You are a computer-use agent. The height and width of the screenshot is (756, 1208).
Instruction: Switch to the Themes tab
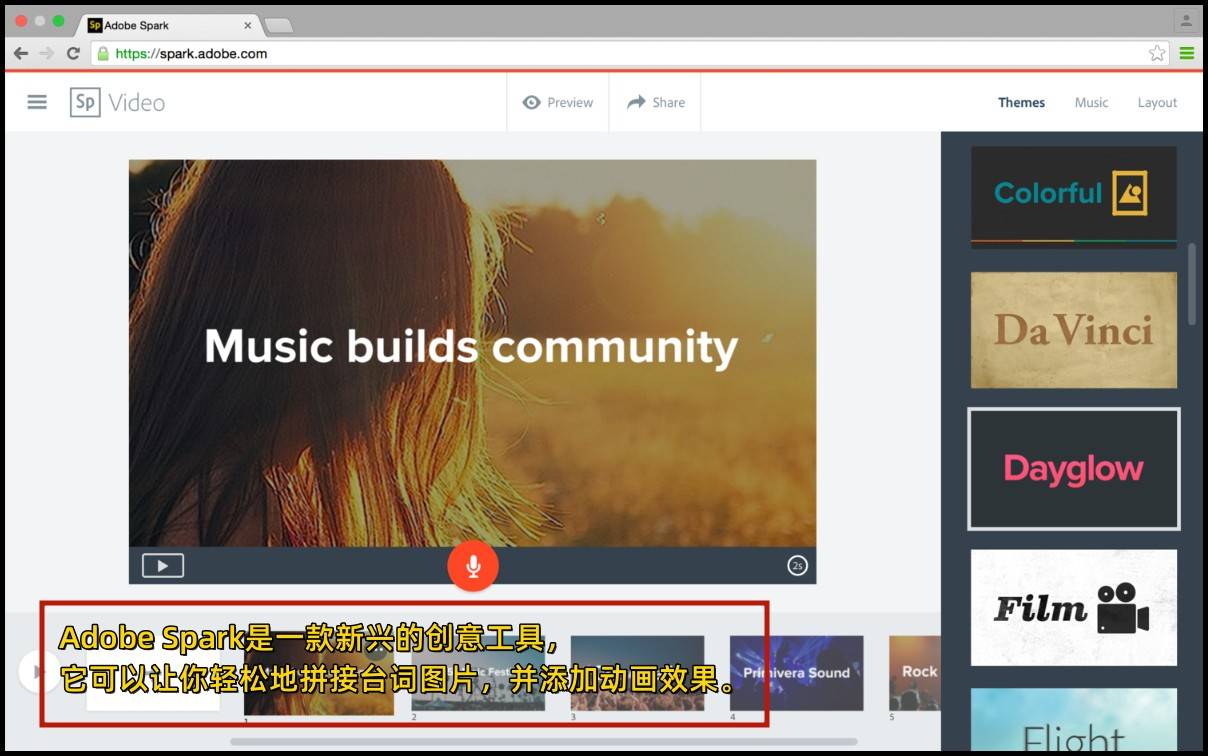coord(1021,102)
